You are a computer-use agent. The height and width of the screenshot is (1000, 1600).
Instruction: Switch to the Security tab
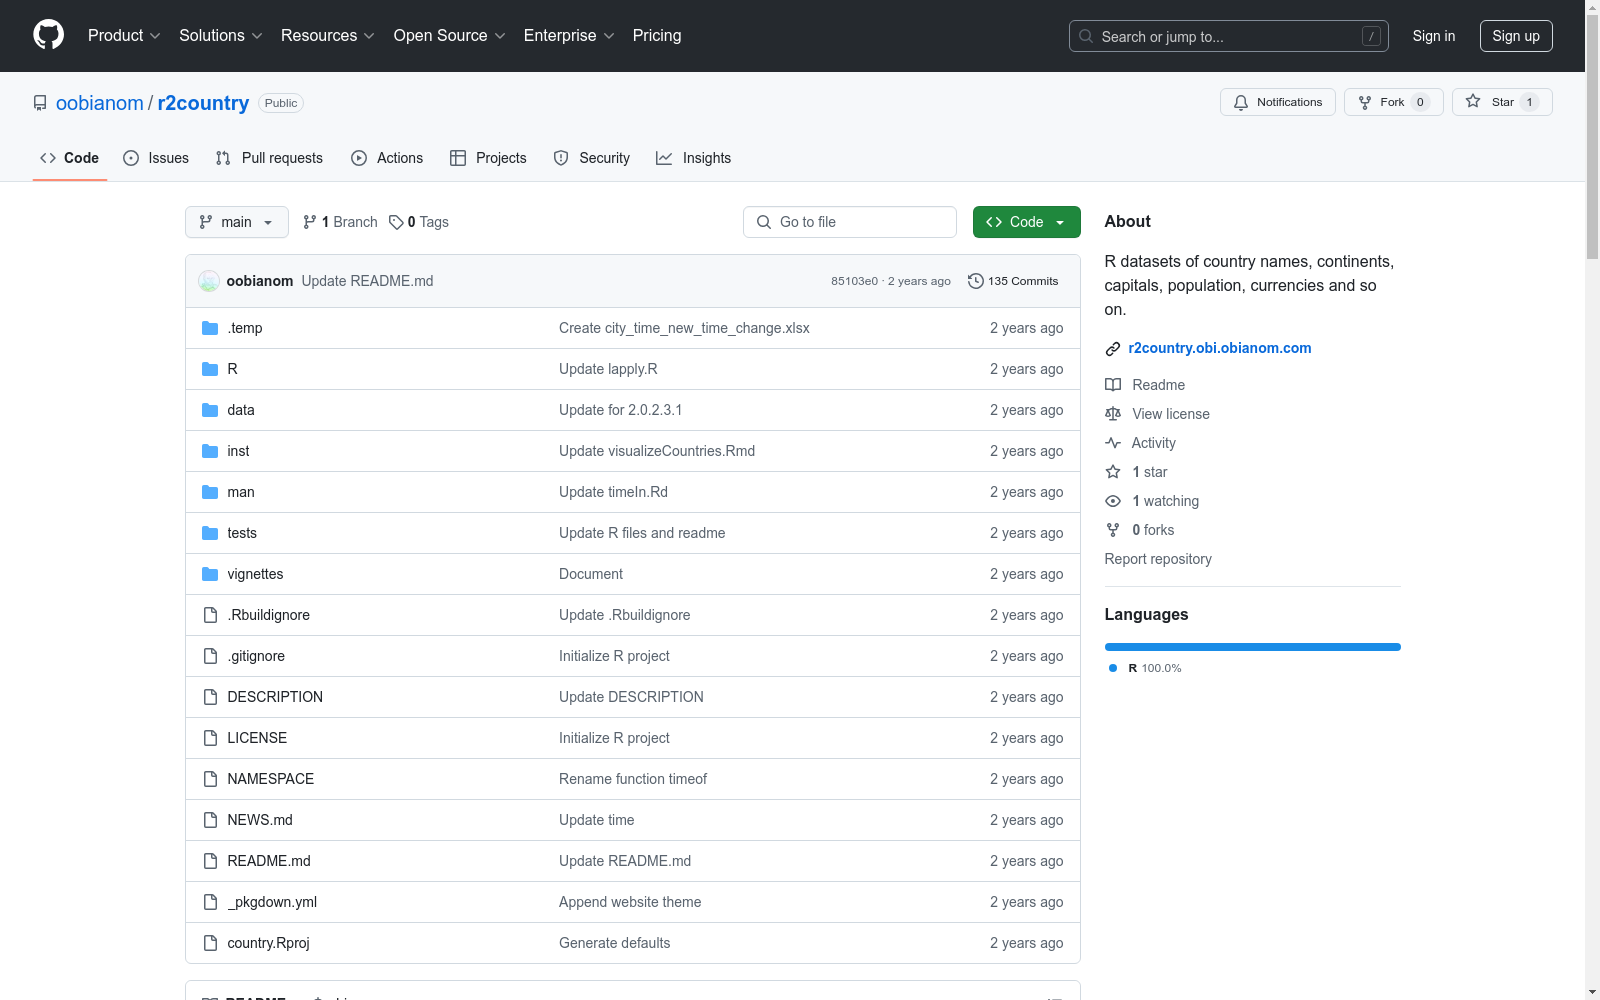coord(592,158)
